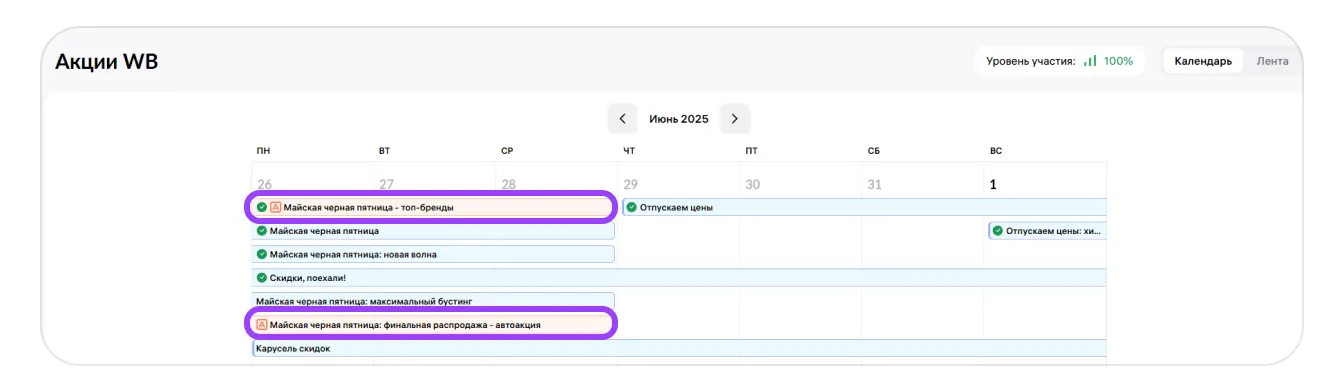Click the Уровень участия 100% indicator

pos(1060,61)
